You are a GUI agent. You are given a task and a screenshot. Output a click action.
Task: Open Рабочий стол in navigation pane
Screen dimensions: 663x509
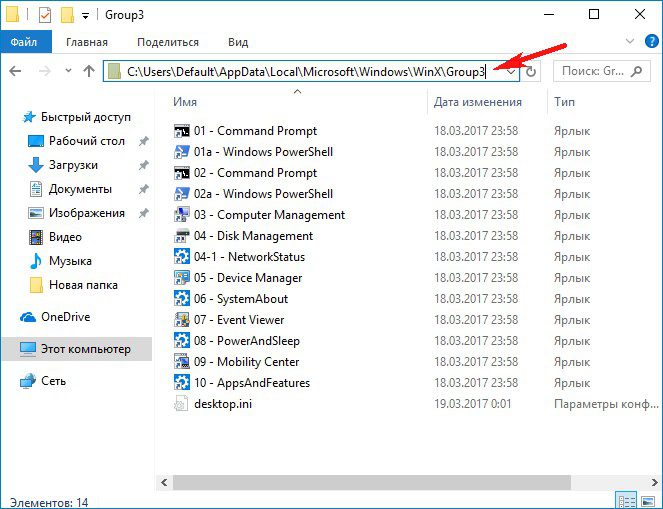pyautogui.click(x=87, y=141)
